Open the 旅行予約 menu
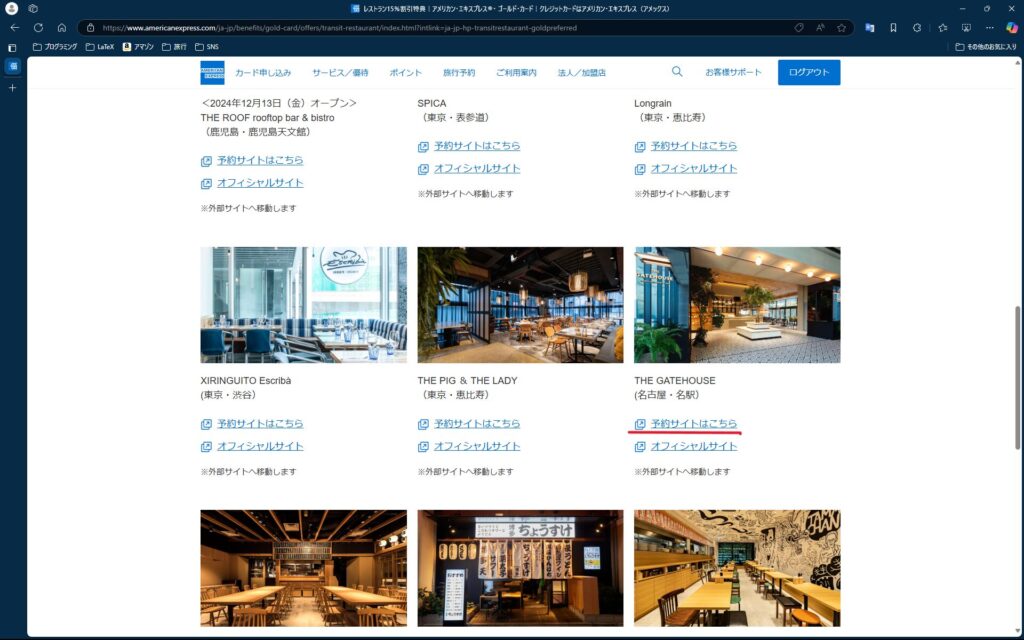The width and height of the screenshot is (1024, 640). [x=459, y=72]
